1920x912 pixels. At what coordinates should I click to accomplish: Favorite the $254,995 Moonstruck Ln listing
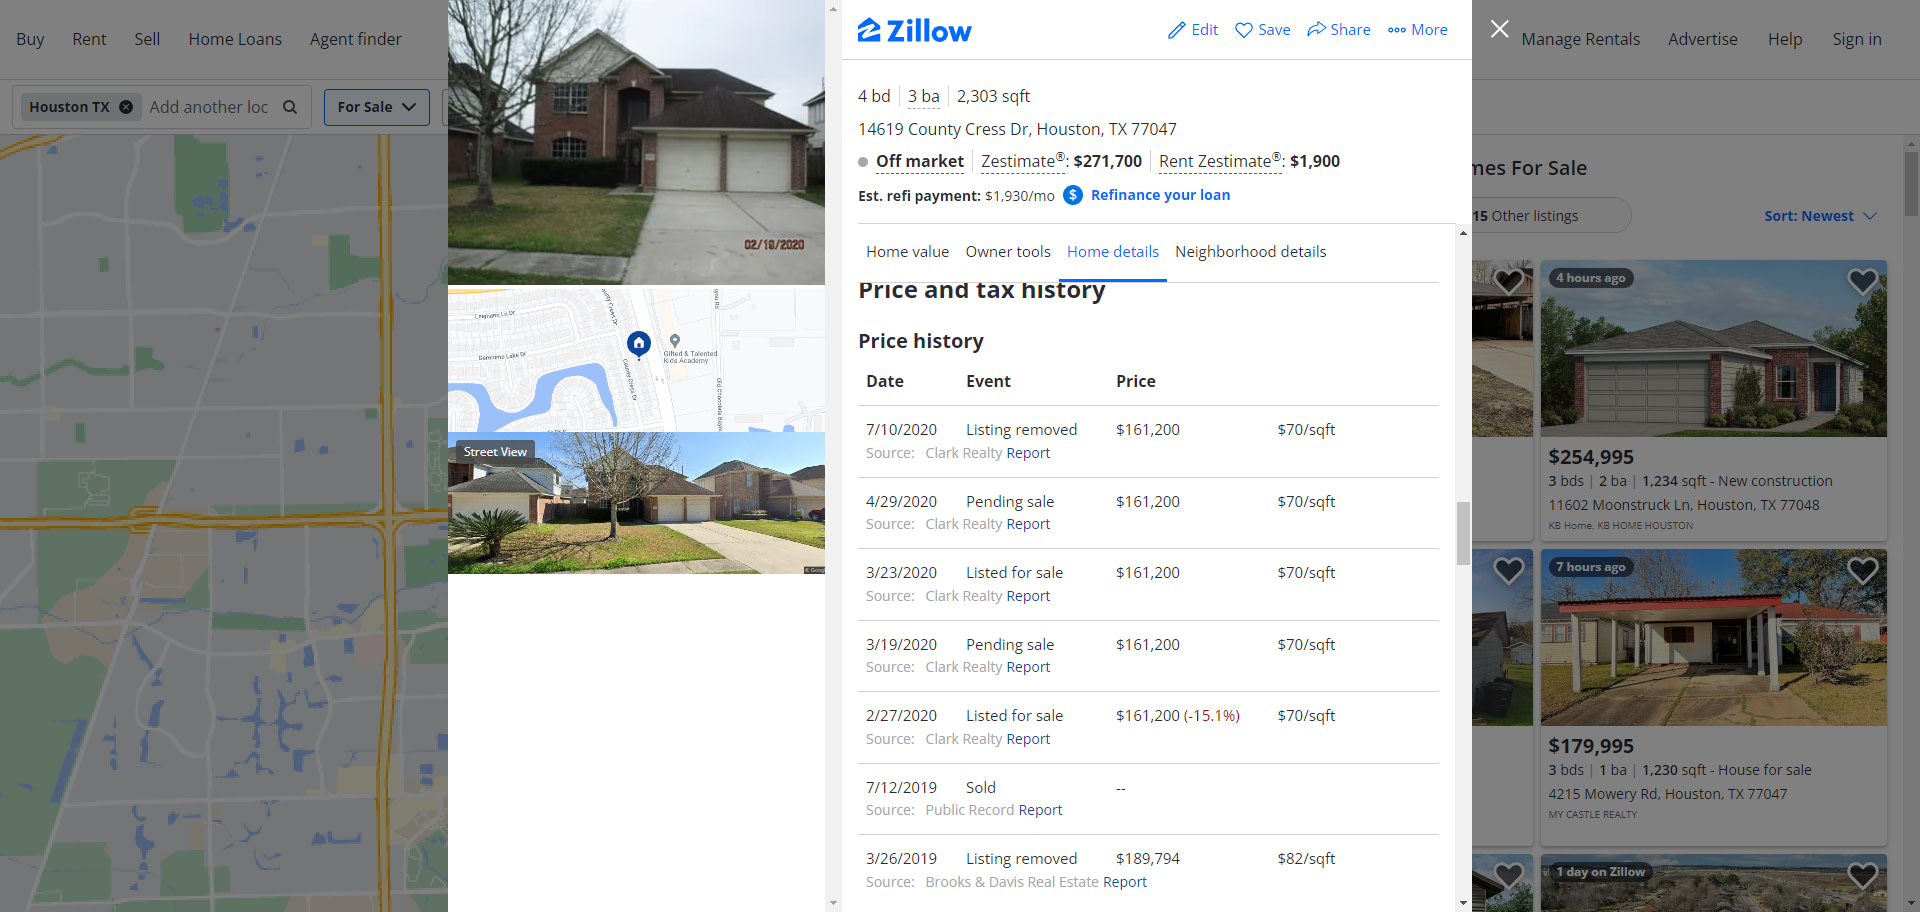point(1862,282)
